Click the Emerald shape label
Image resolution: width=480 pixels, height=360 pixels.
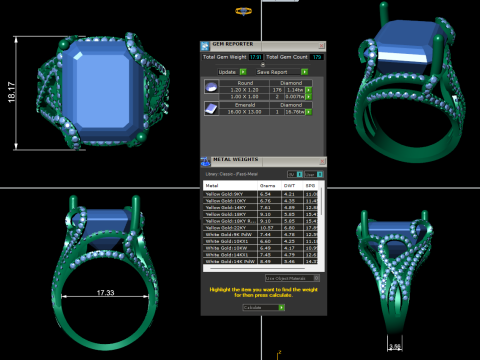click(x=245, y=105)
